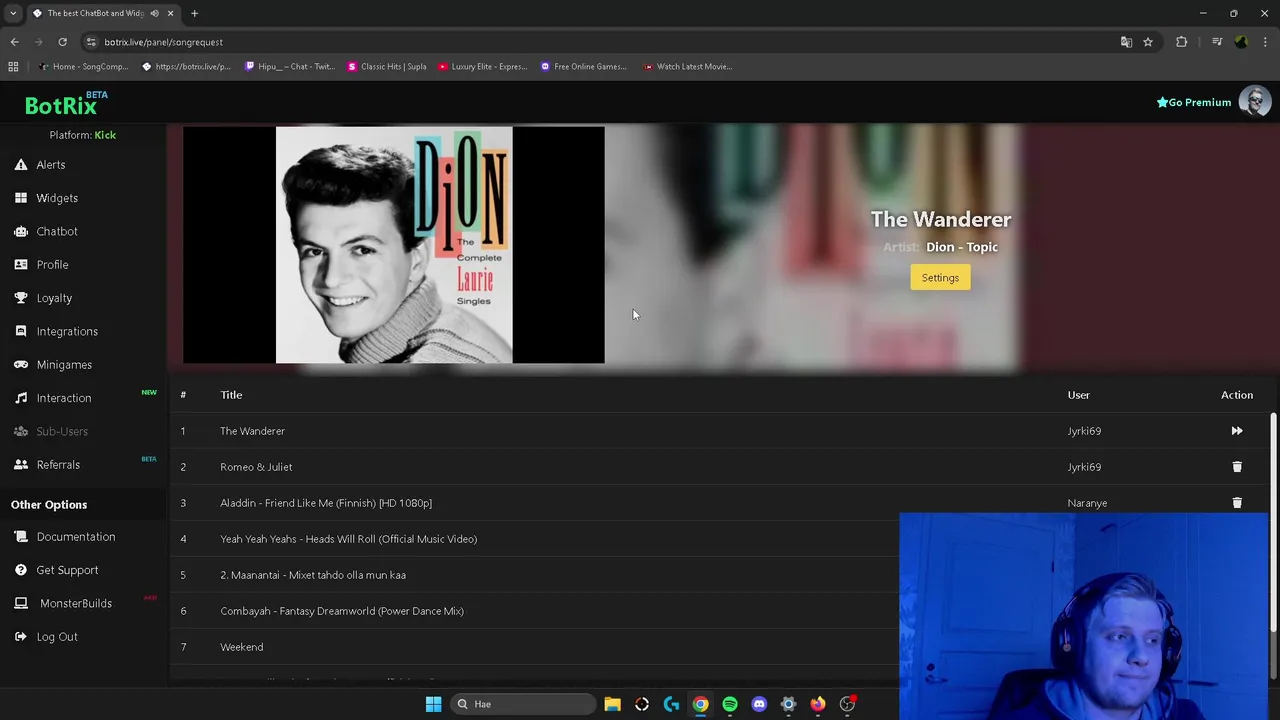This screenshot has height=720, width=1280.
Task: Open the botrix.live/p bookmark
Action: [187, 67]
